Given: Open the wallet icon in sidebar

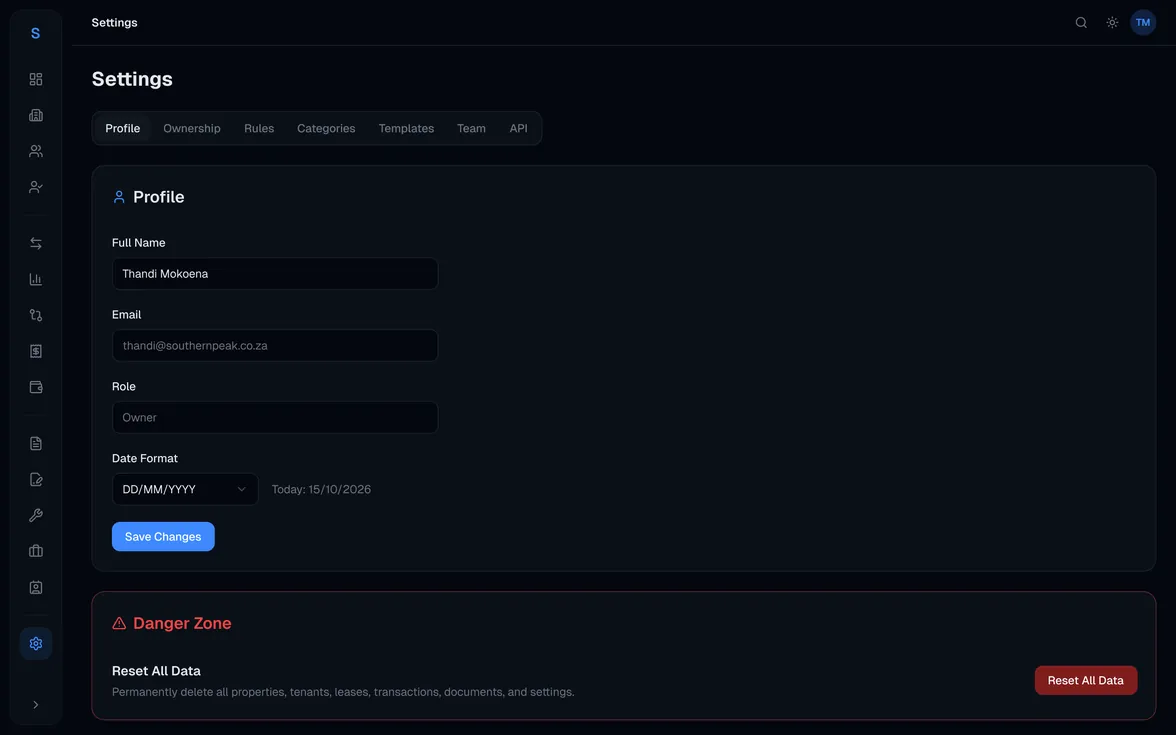Looking at the screenshot, I should 35,388.
